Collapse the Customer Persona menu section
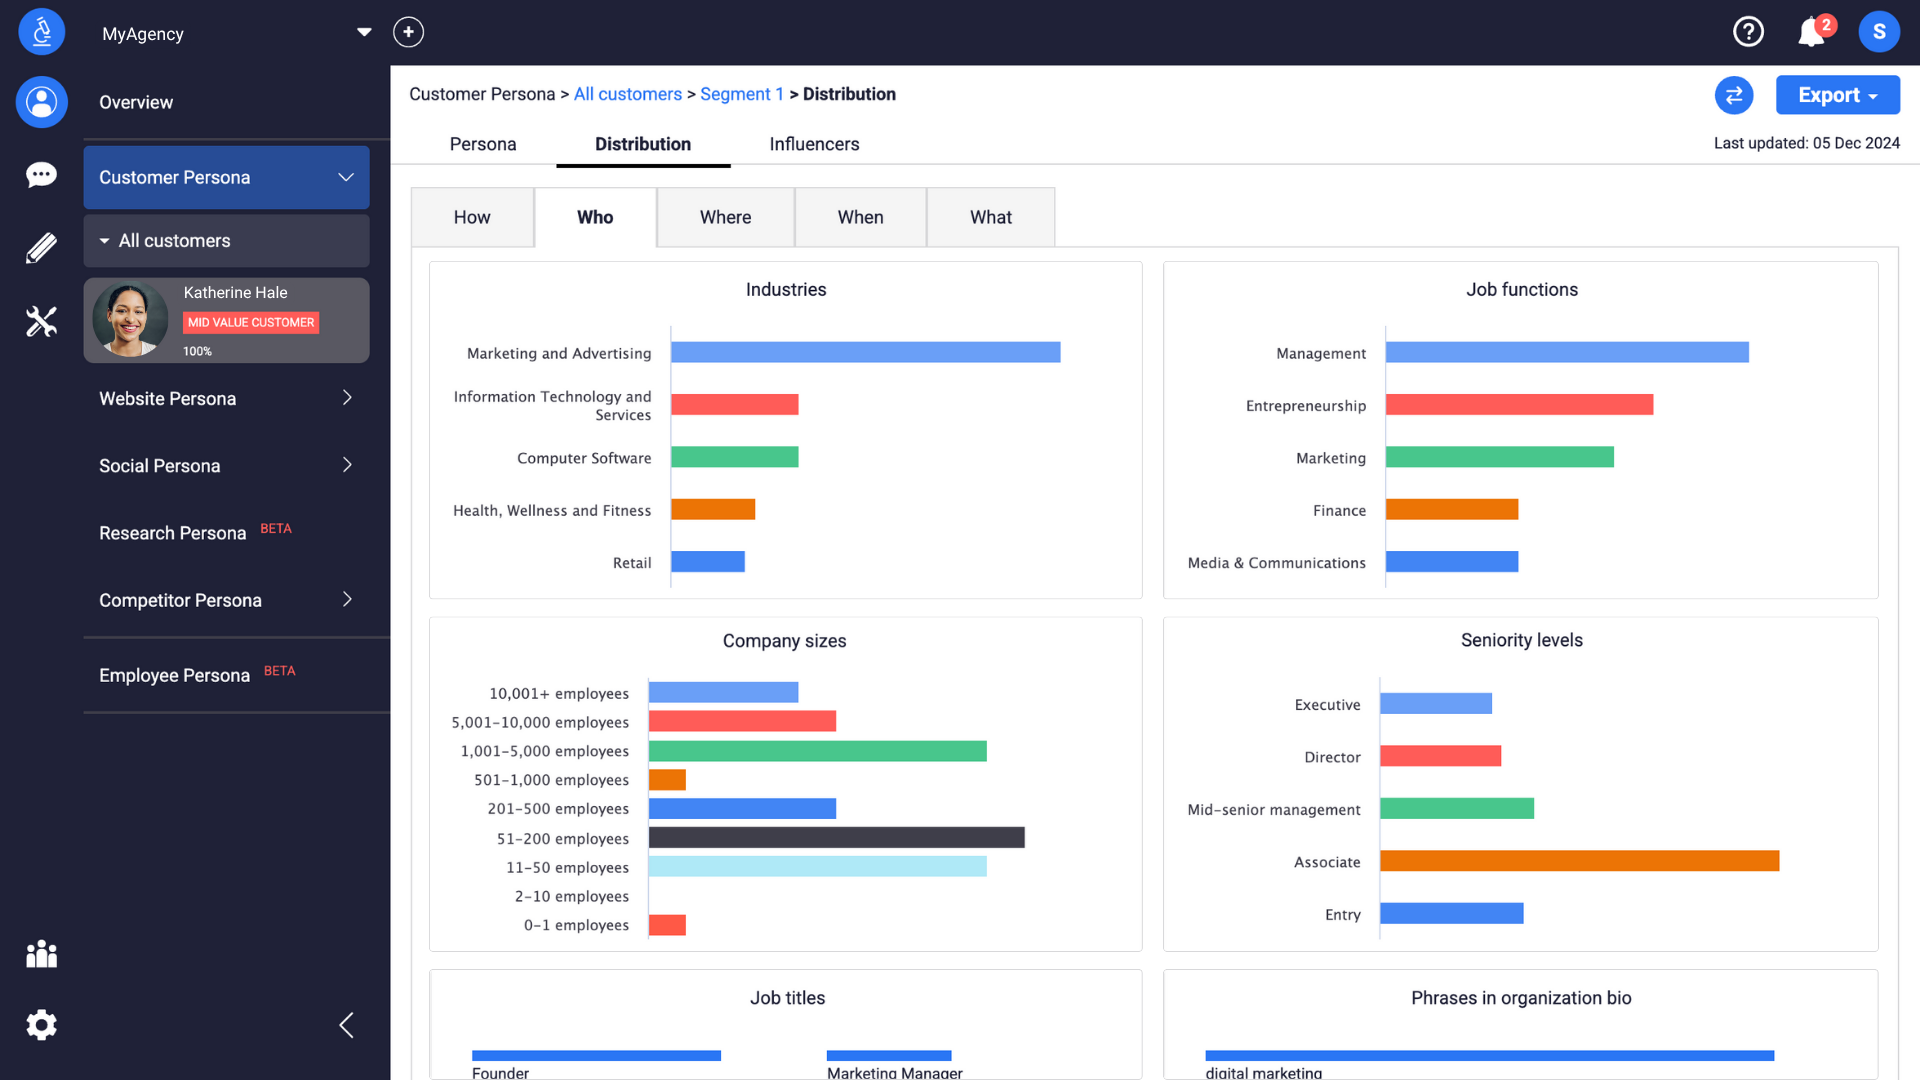The height and width of the screenshot is (1080, 1920). 346,177
